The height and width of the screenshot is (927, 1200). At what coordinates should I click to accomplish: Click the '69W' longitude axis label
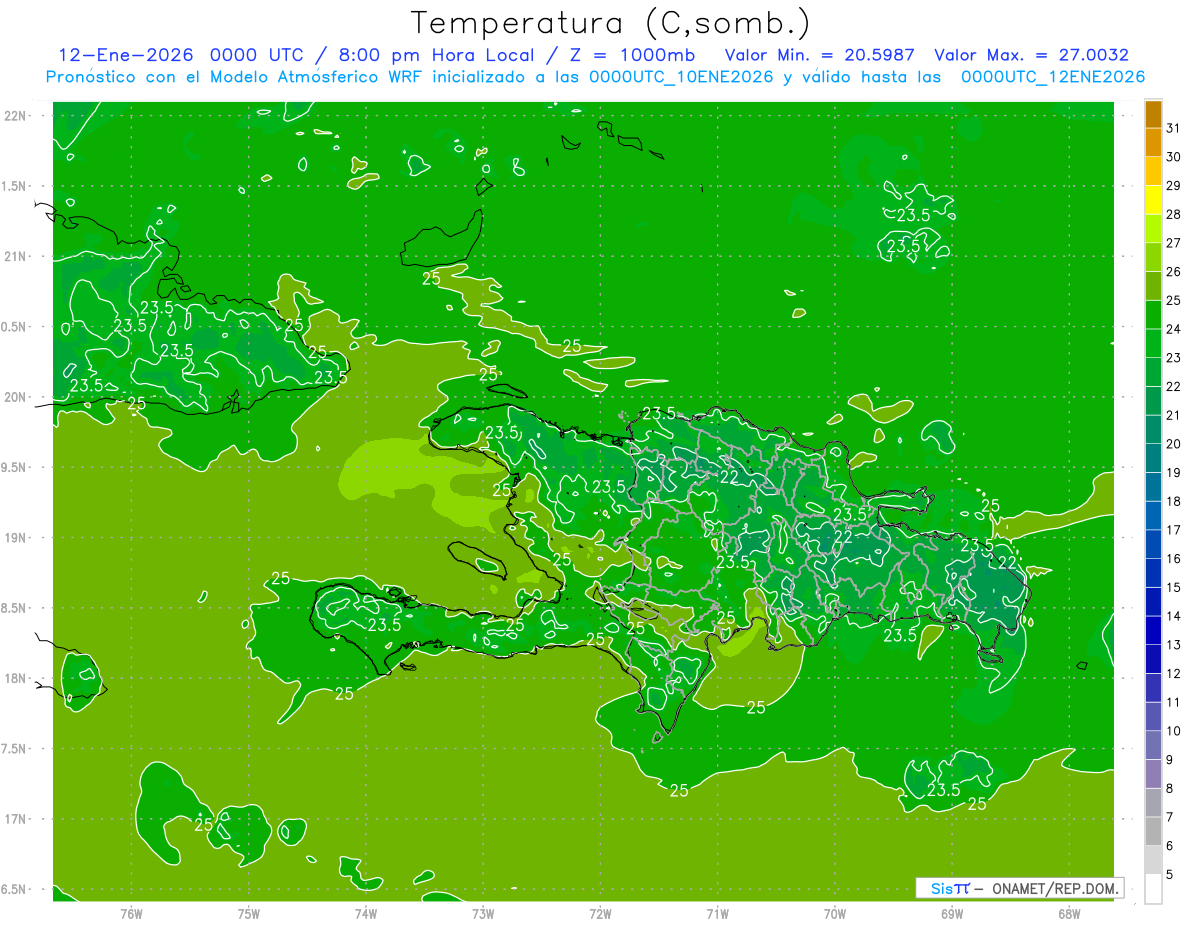[952, 914]
